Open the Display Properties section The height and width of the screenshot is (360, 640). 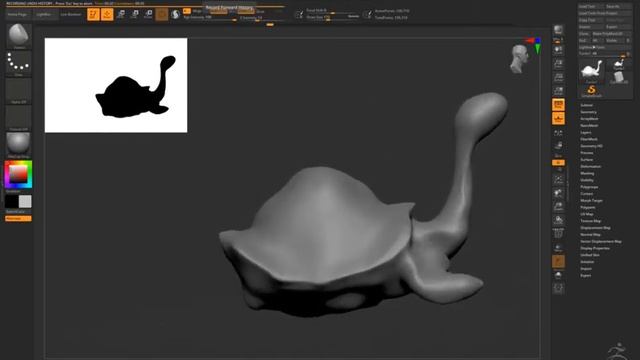595,248
